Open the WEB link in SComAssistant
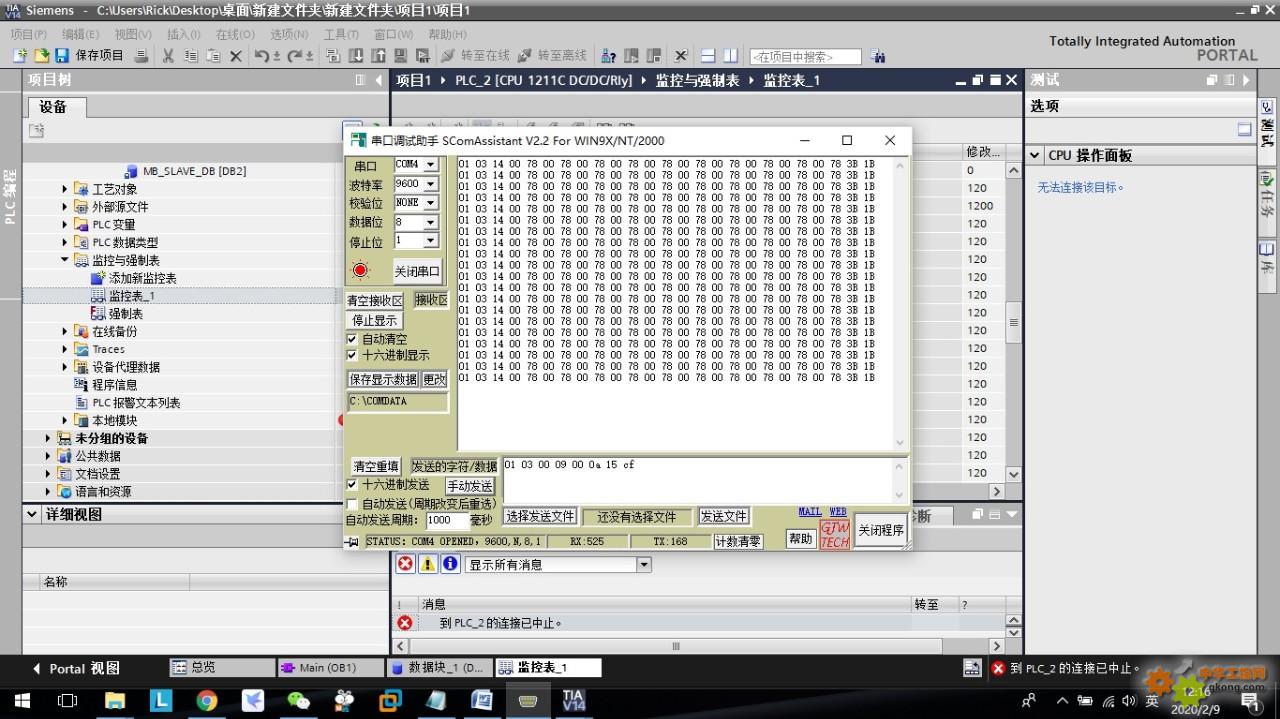 click(838, 512)
